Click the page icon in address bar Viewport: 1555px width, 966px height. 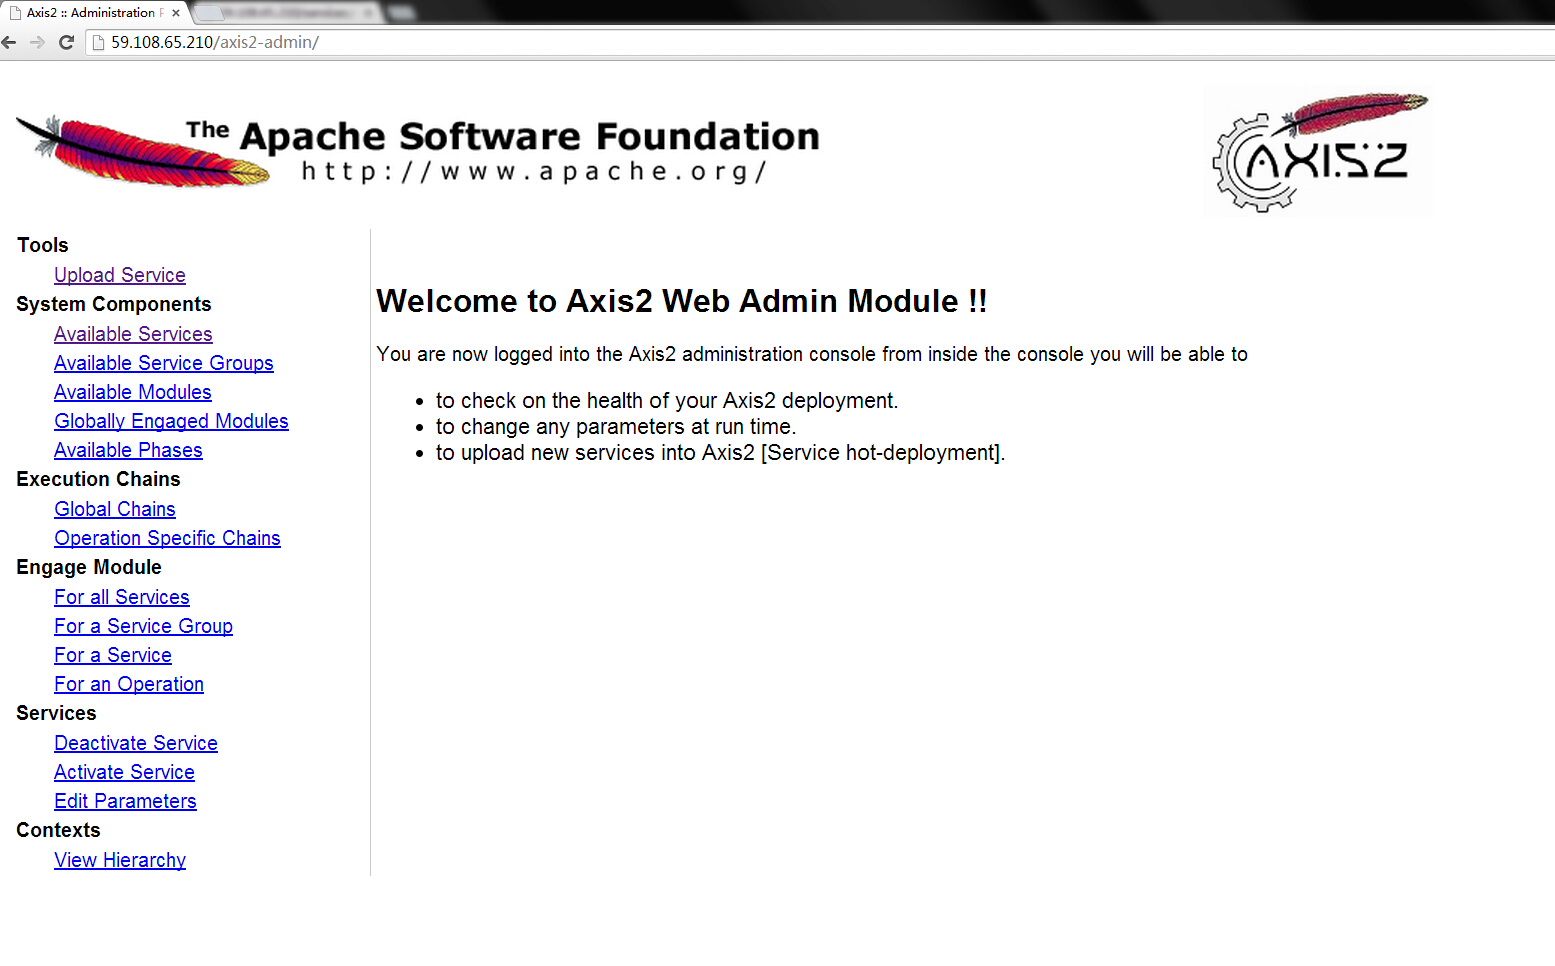click(98, 42)
